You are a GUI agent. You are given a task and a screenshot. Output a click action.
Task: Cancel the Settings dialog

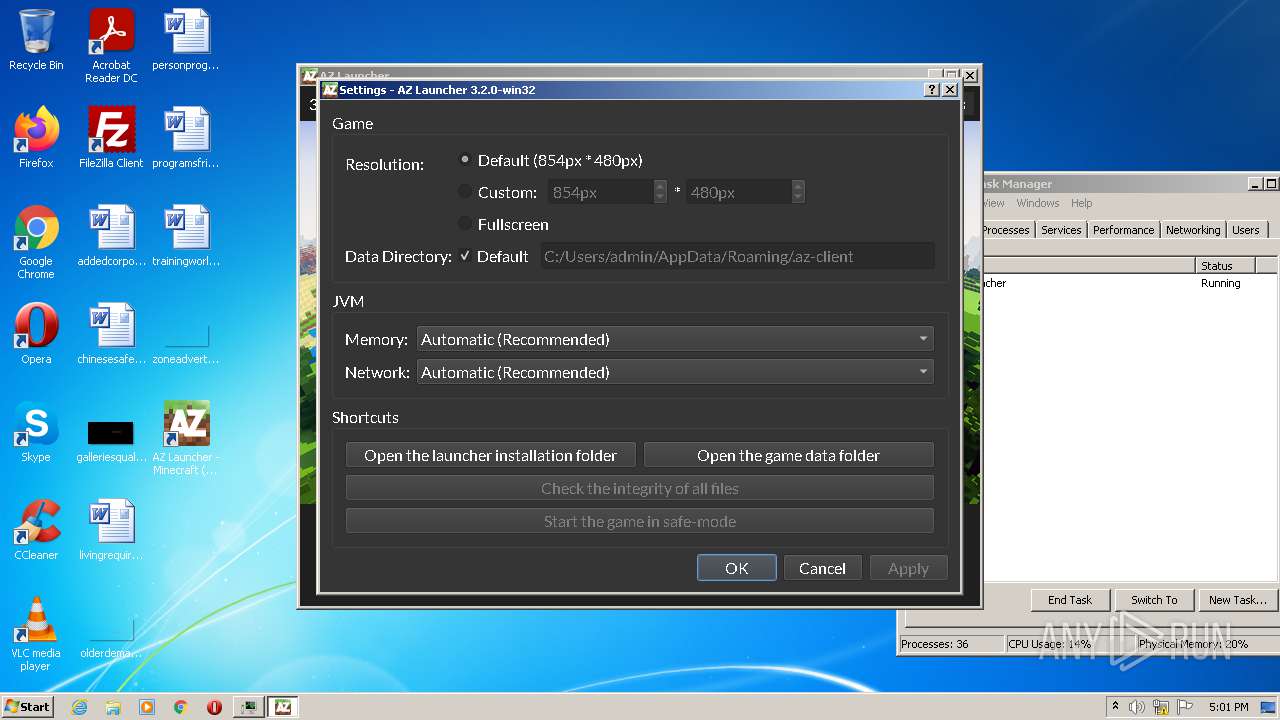pos(822,568)
